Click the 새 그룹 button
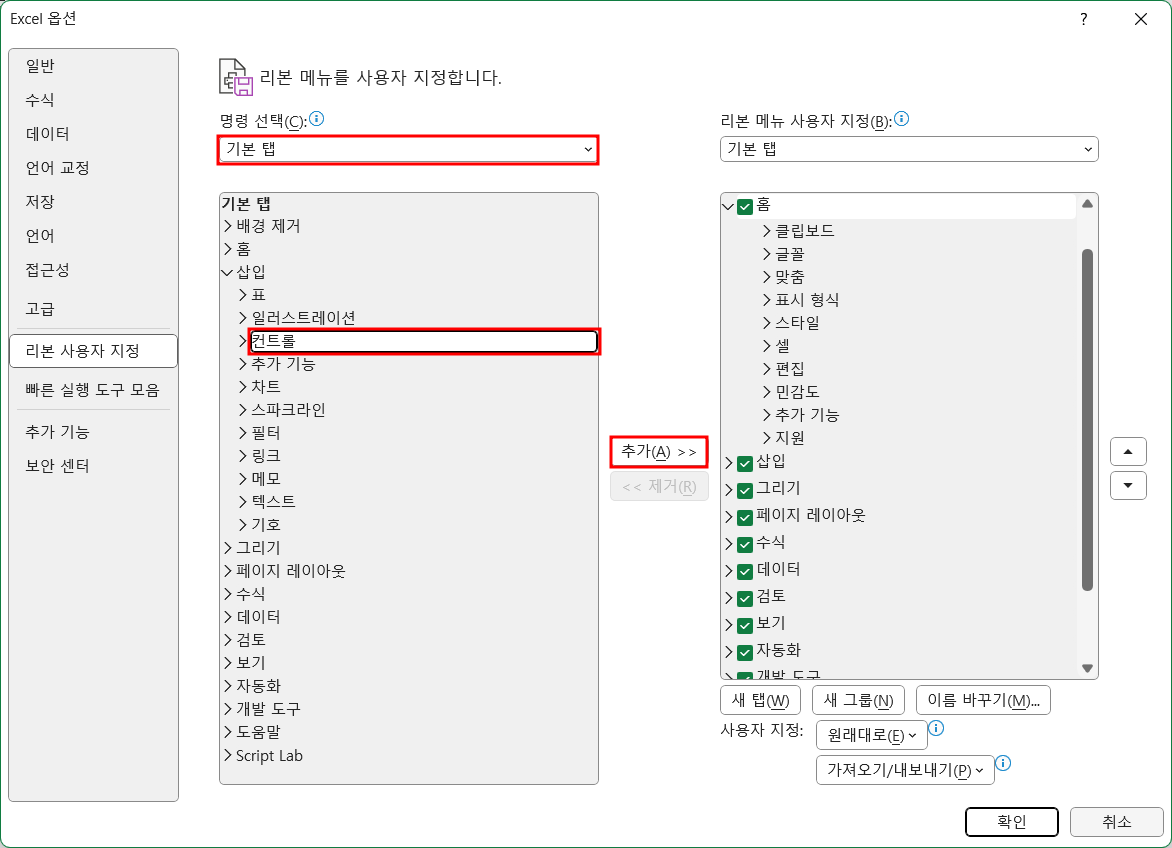Screen dimensions: 1172x848 858,701
